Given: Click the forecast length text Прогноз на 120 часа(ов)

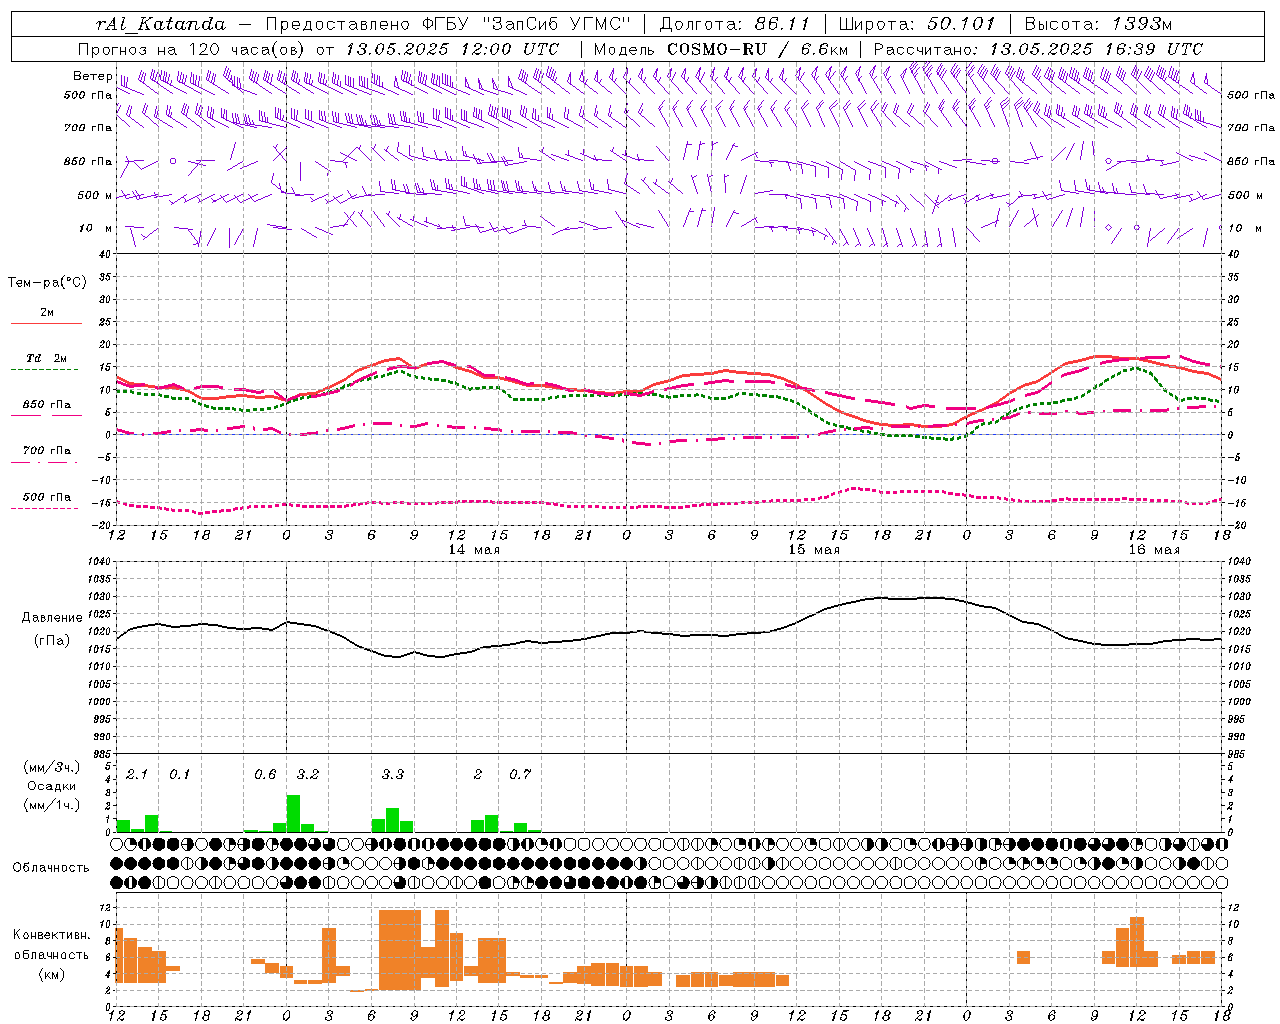Looking at the screenshot, I should point(193,49).
